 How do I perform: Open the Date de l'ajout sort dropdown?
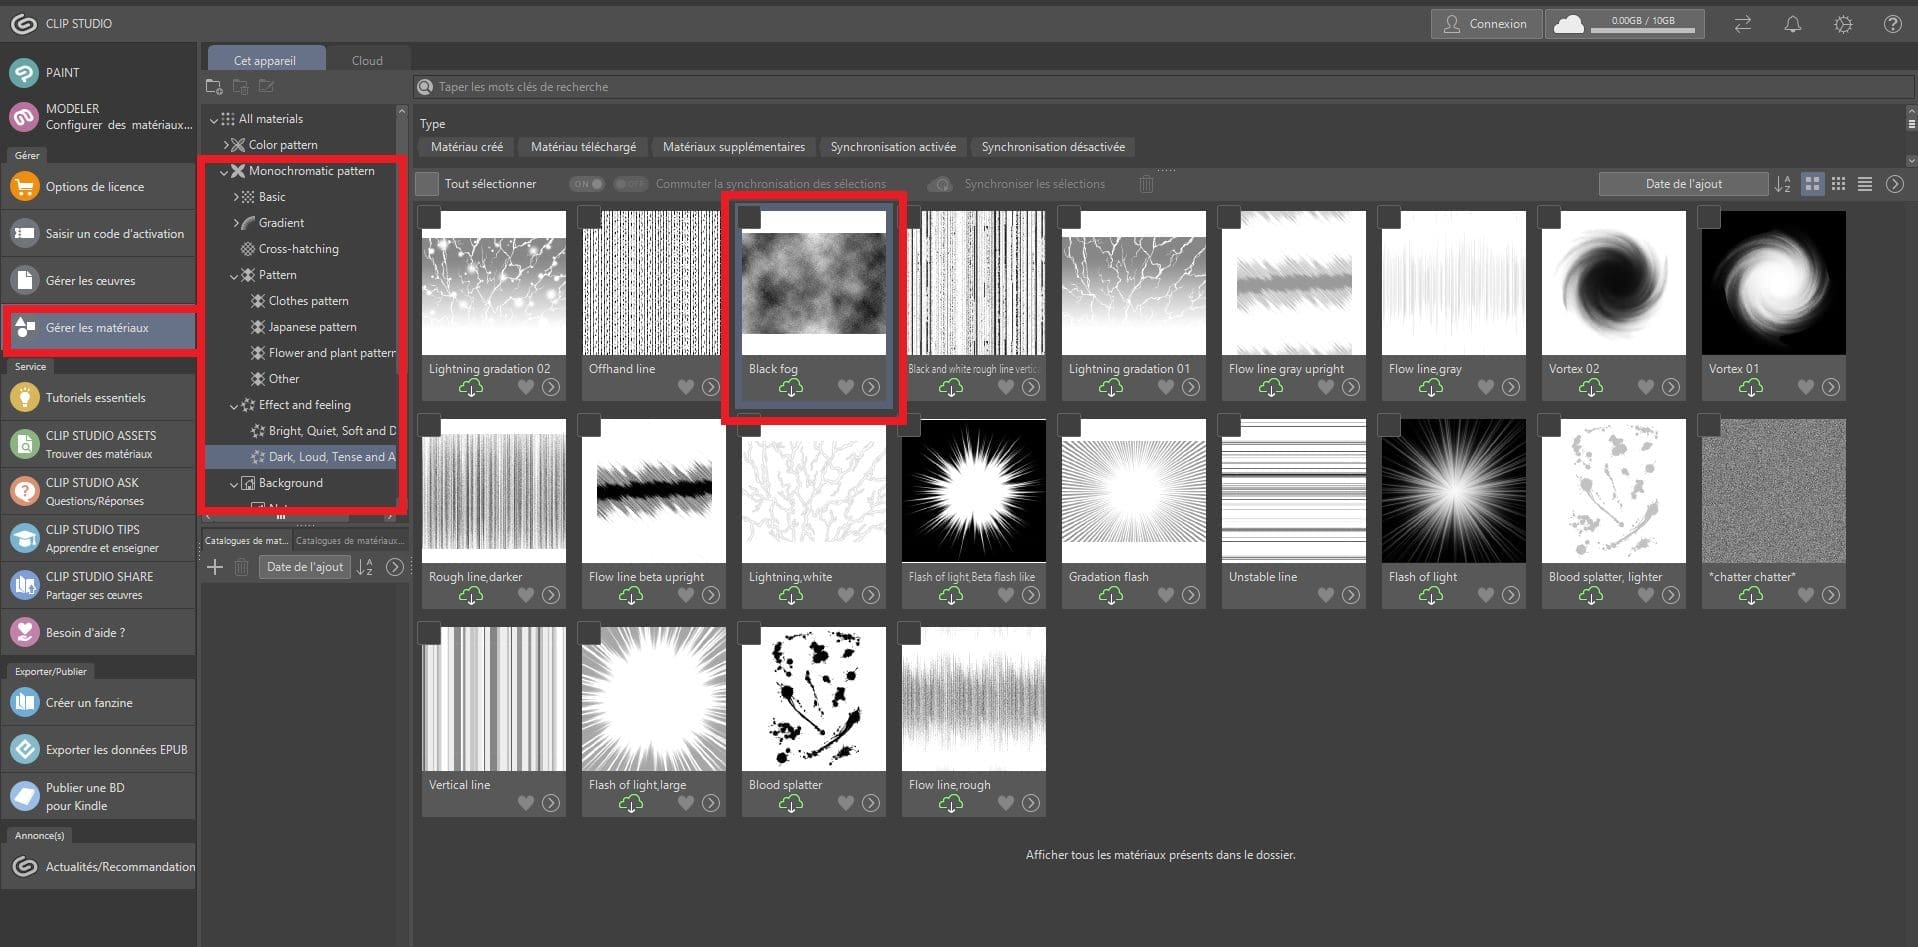point(1683,184)
